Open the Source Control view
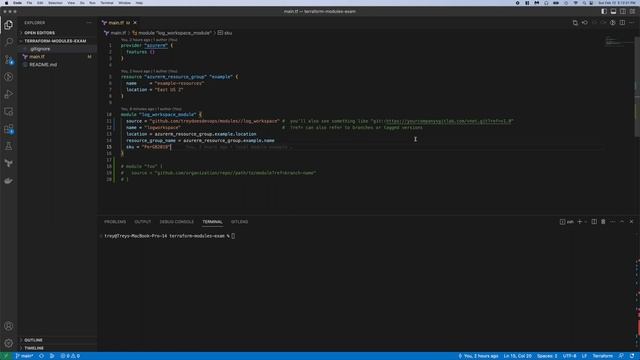This screenshot has height=360, width=640. 9,60
